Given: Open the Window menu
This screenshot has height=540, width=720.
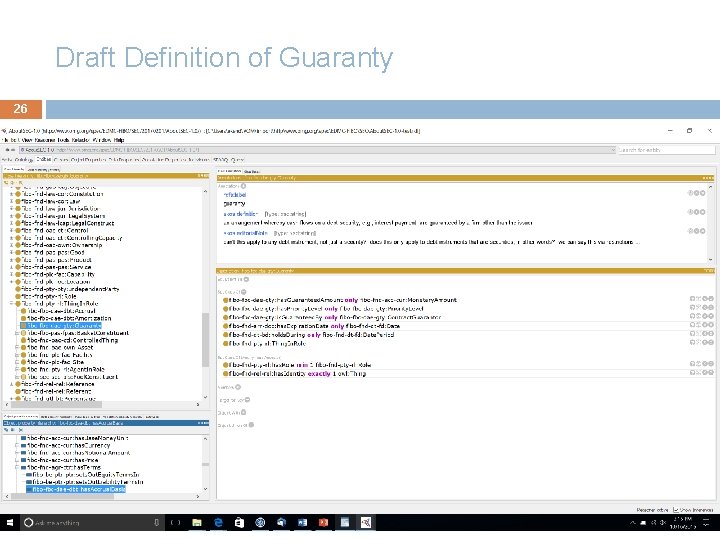Looking at the screenshot, I should (x=101, y=140).
